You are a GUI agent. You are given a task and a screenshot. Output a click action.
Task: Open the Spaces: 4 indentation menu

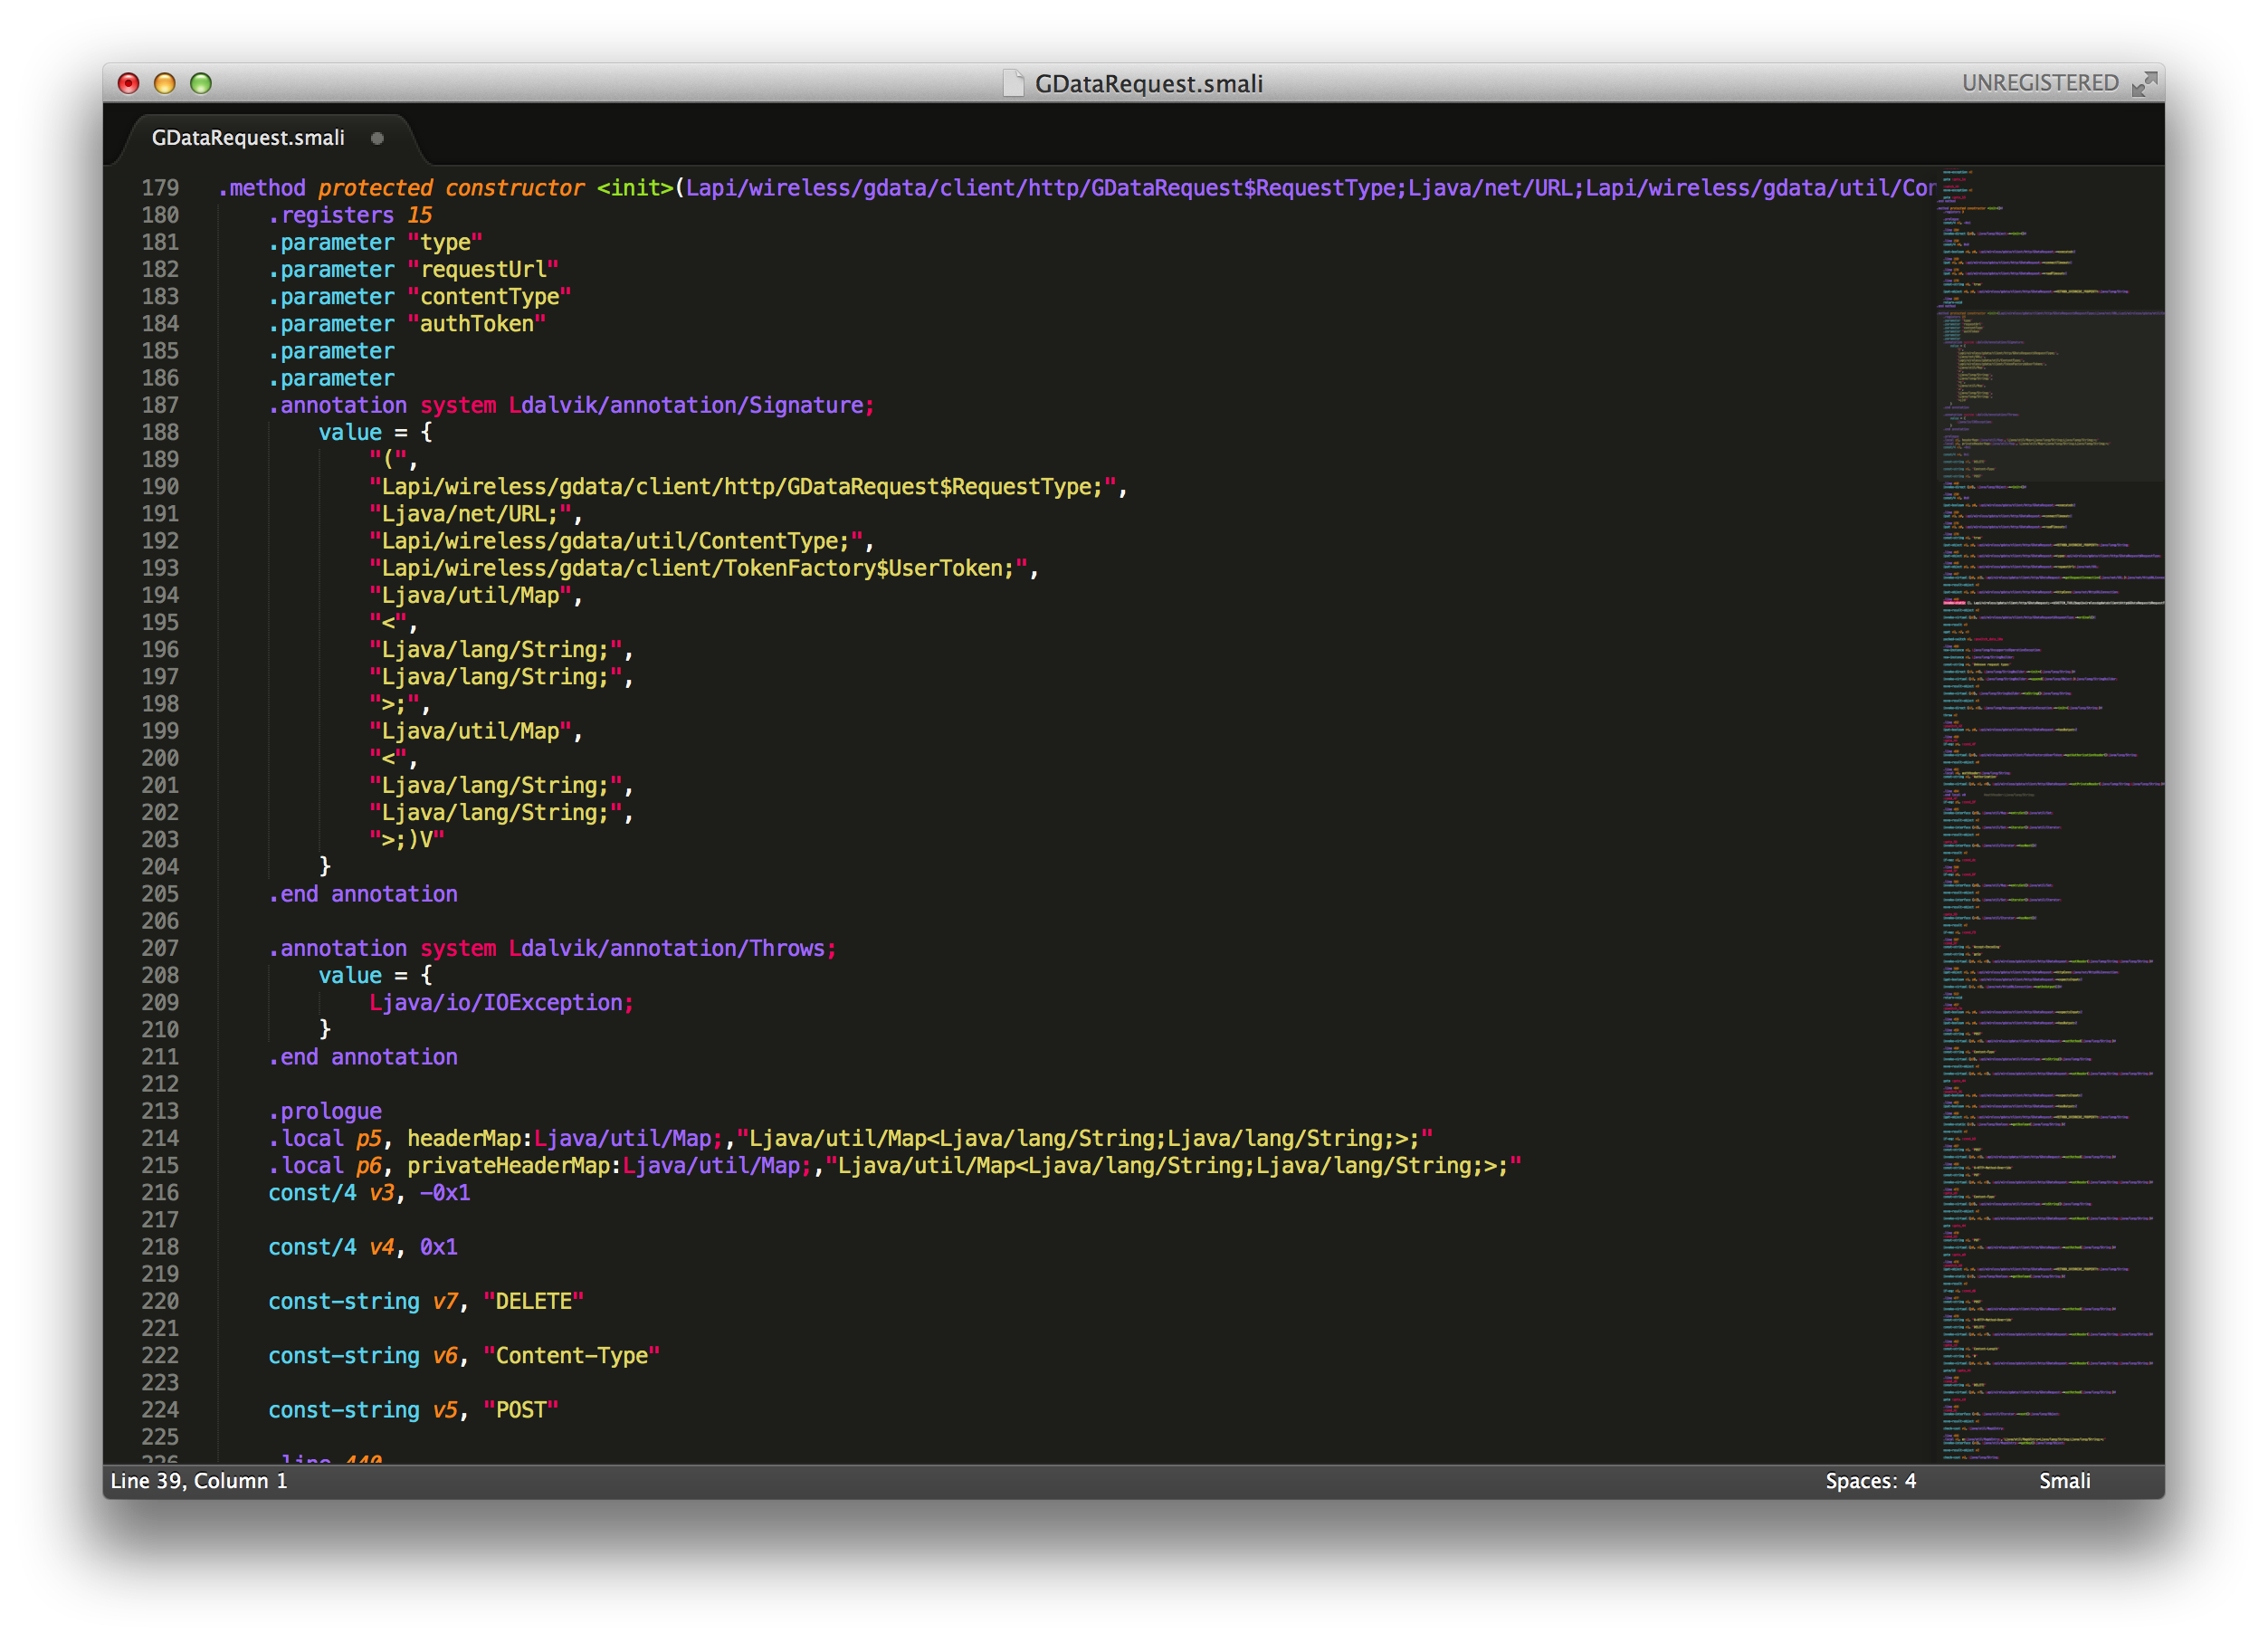(1869, 1480)
